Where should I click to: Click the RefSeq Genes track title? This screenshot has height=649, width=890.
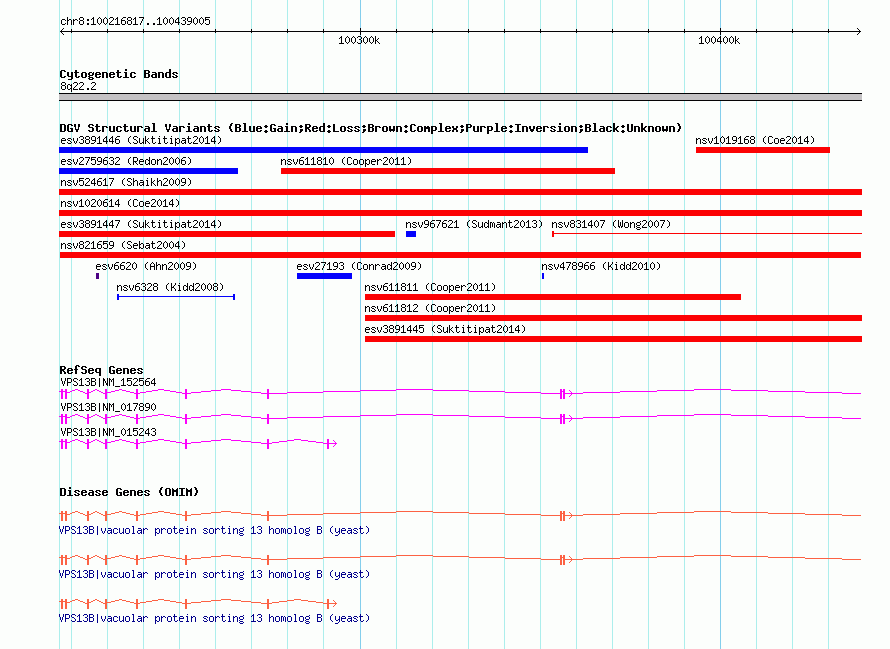pyautogui.click(x=101, y=370)
